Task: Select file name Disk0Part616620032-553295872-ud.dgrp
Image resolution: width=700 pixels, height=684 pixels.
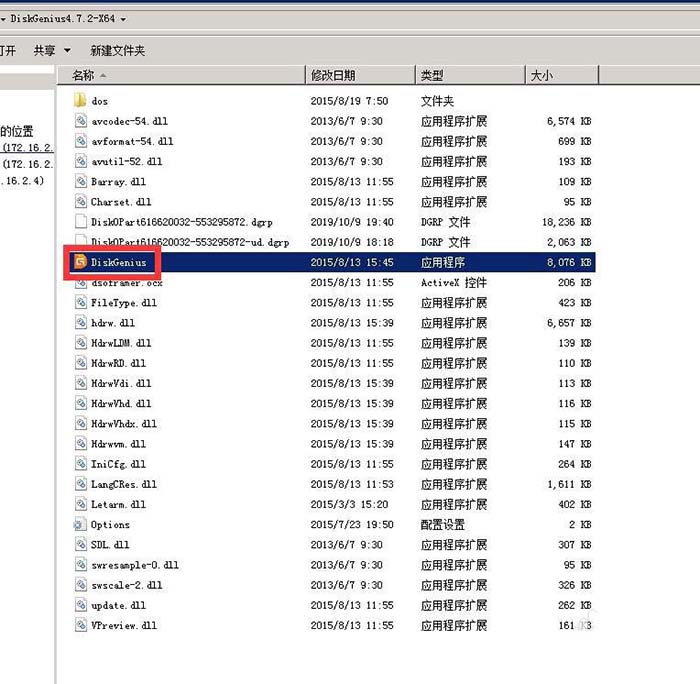Action: click(190, 242)
